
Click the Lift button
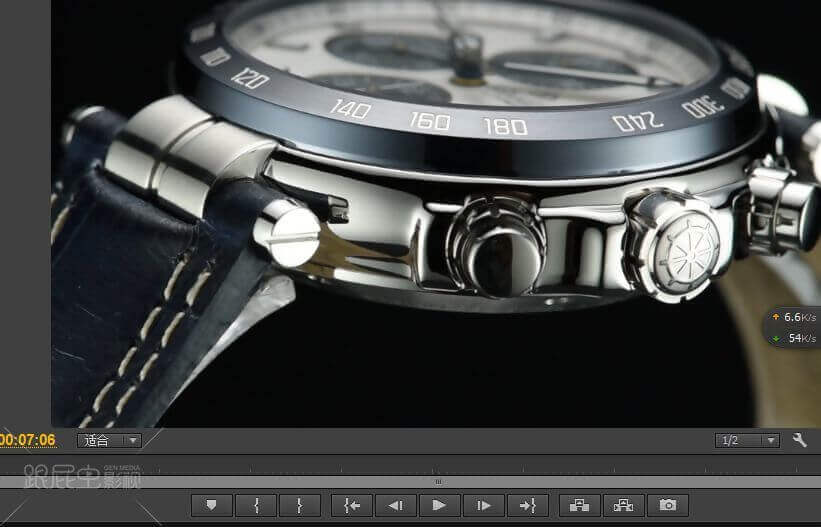coord(580,505)
